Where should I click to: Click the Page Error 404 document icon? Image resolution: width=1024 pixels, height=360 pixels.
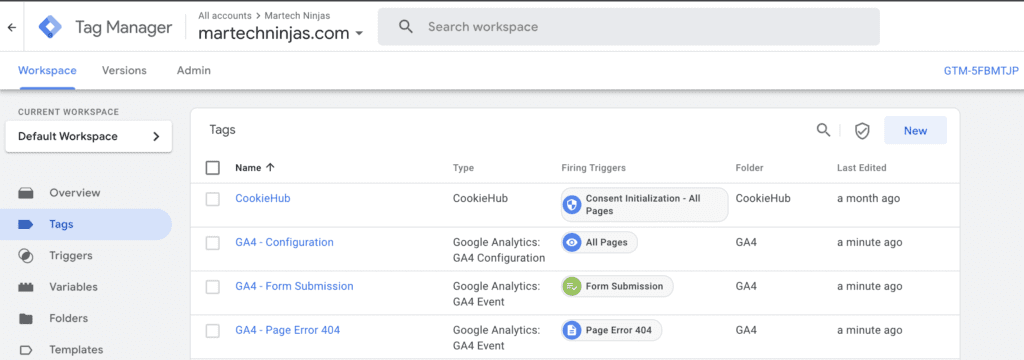(572, 330)
